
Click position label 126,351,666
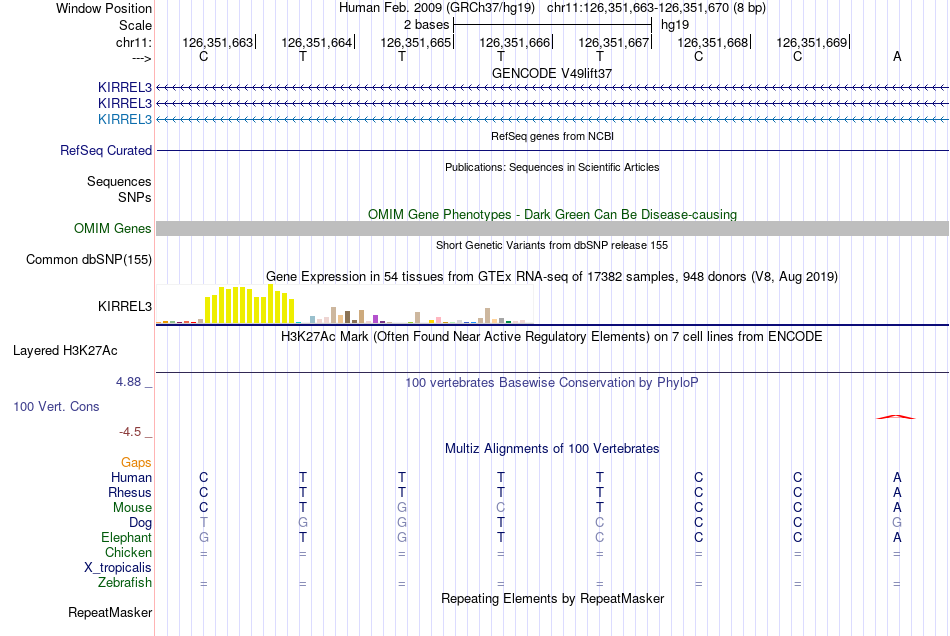(x=514, y=42)
